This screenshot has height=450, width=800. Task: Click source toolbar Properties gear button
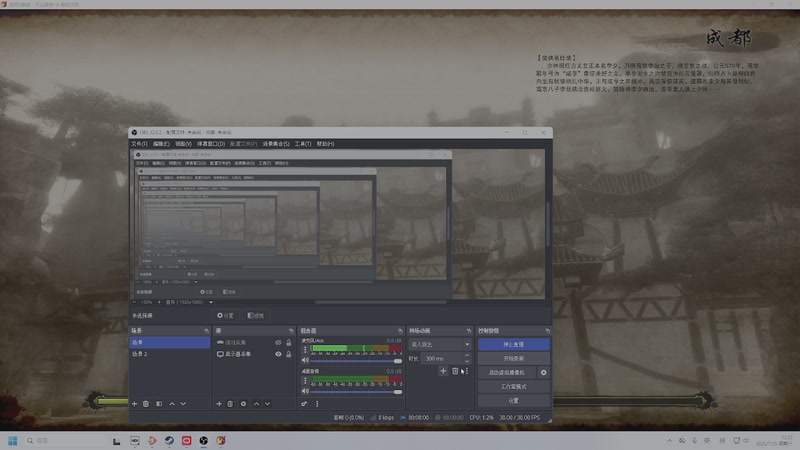pos(225,316)
